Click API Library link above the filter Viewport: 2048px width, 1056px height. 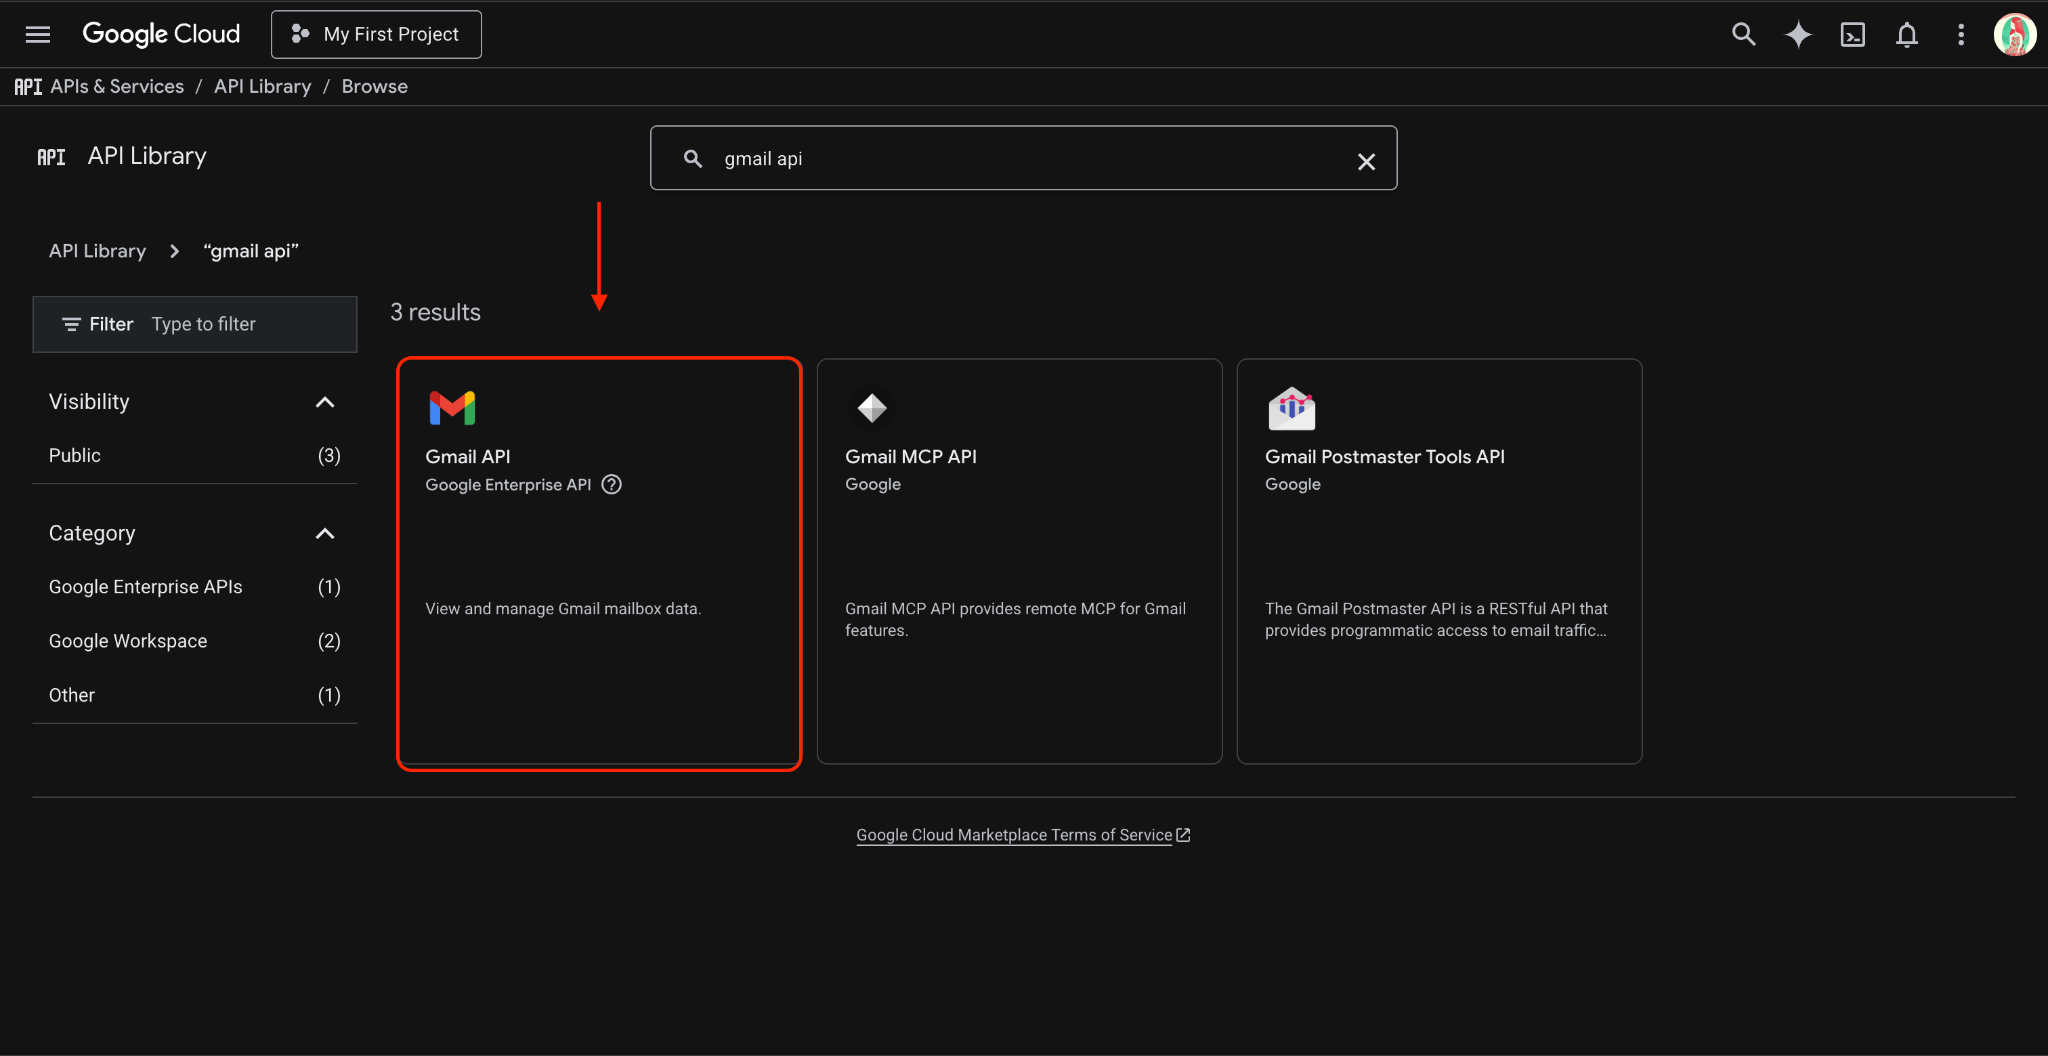[97, 251]
